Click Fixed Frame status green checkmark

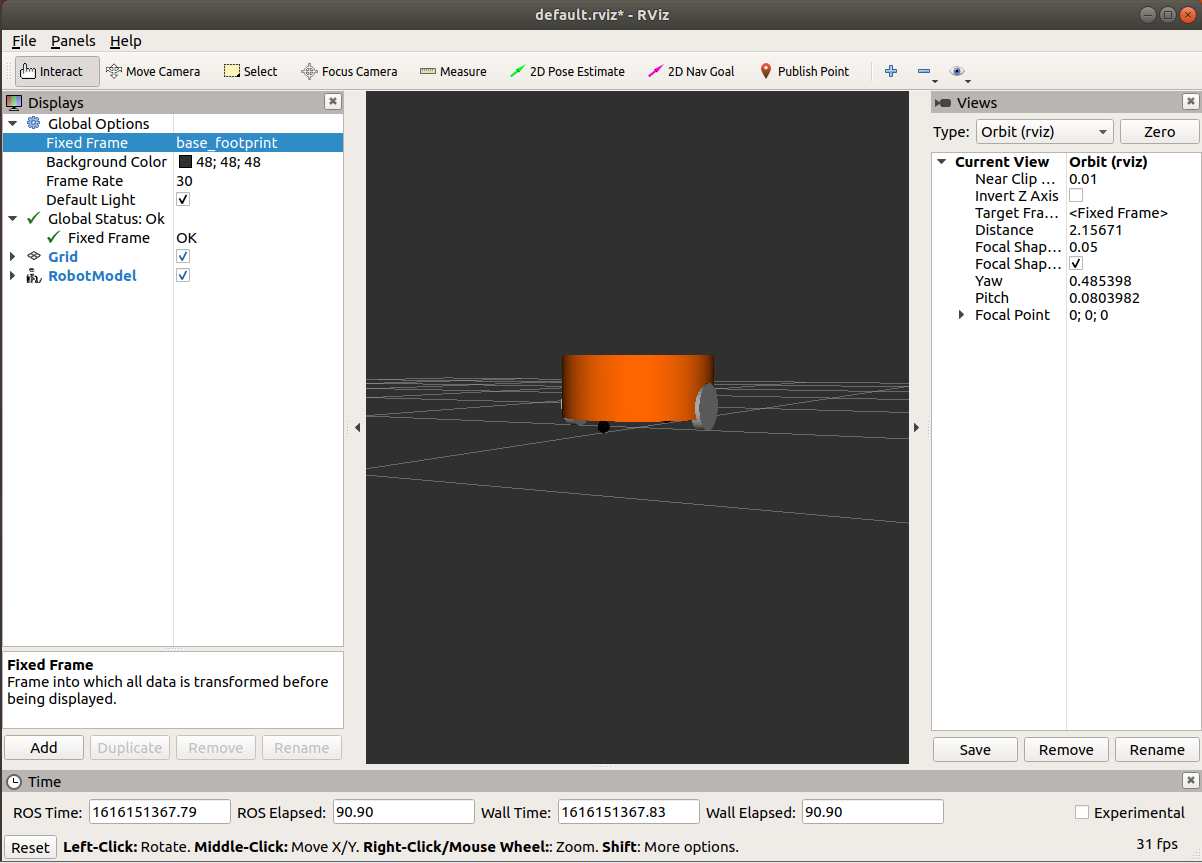[54, 237]
